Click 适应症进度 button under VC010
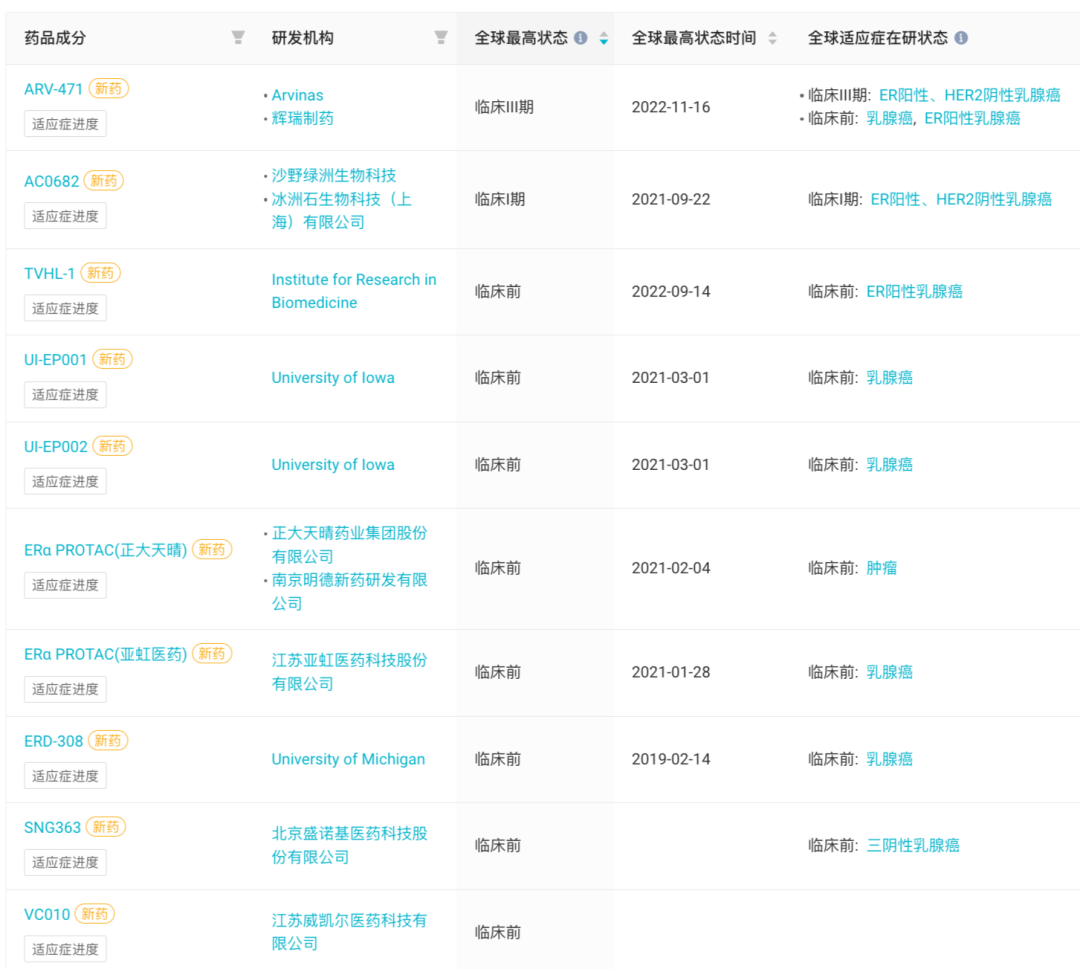The image size is (1080, 969). point(65,949)
